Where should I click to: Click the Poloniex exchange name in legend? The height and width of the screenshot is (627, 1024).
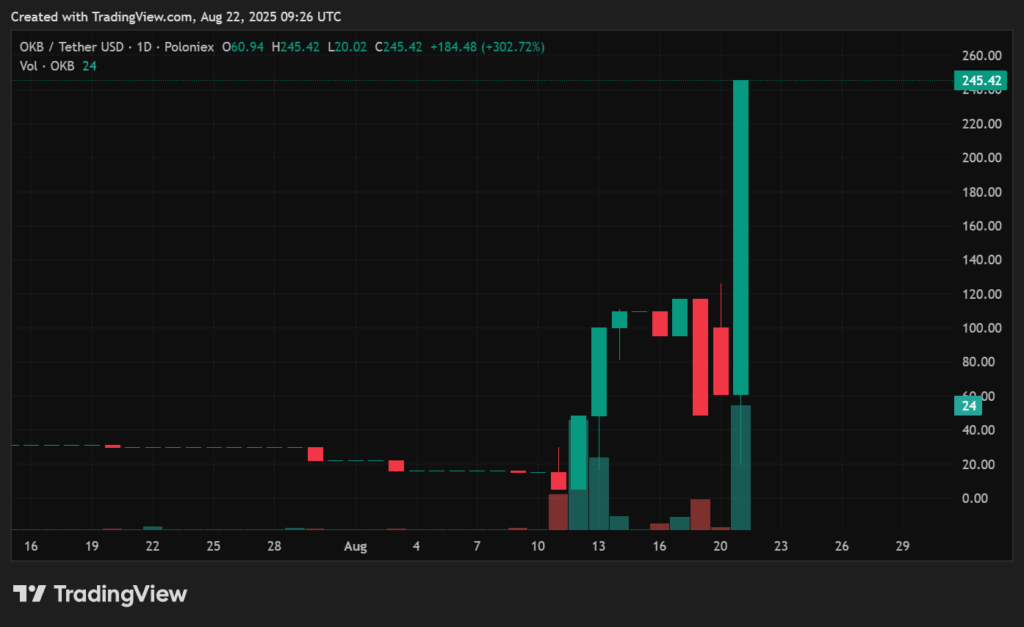pyautogui.click(x=189, y=46)
